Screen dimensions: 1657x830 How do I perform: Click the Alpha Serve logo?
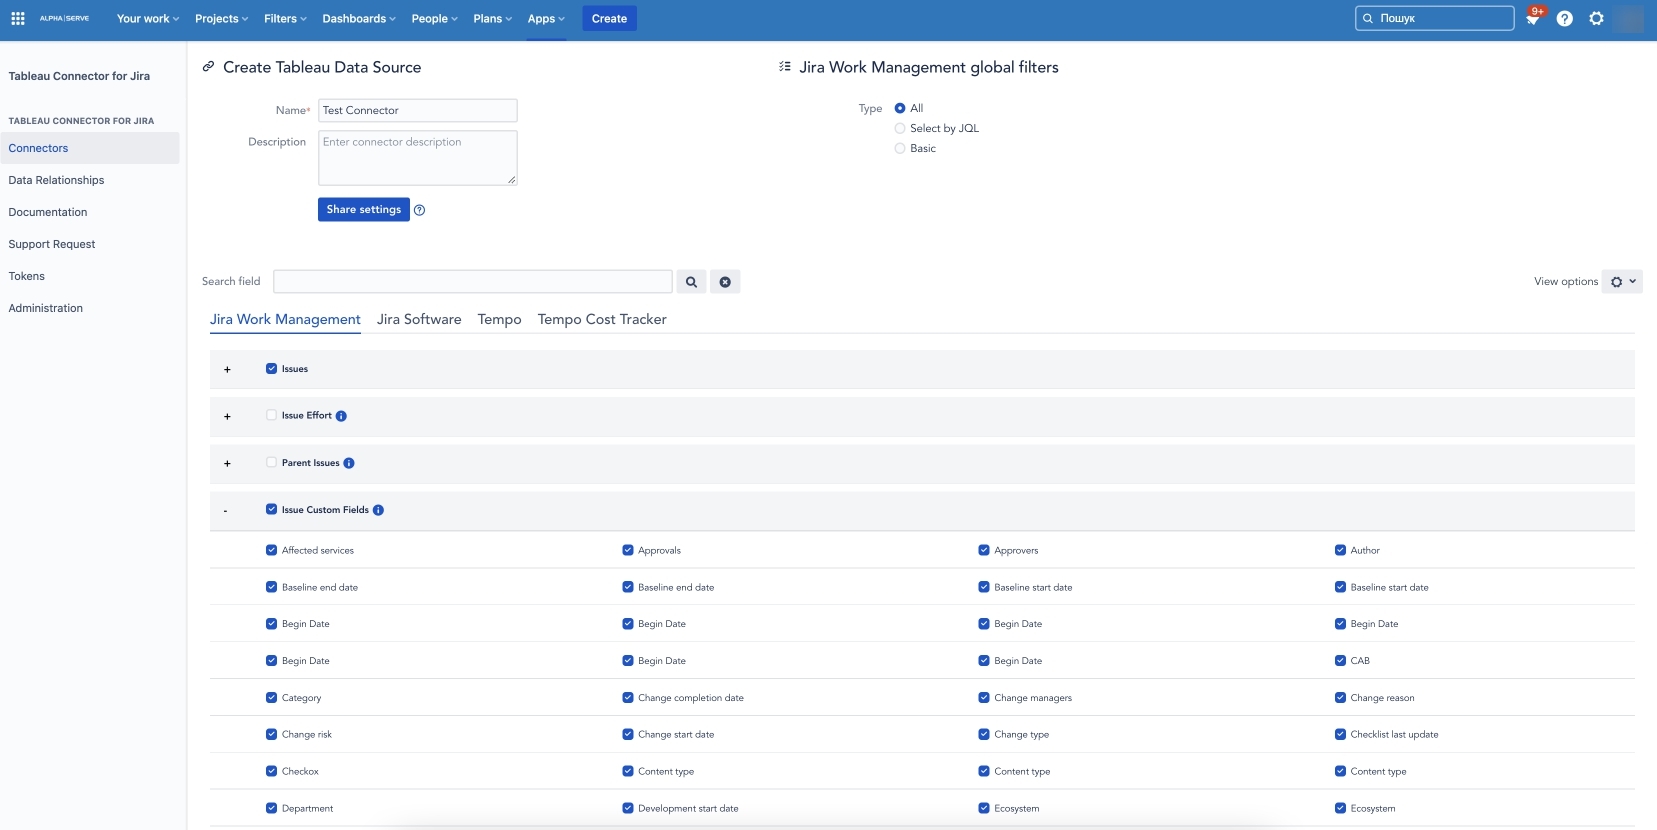coord(64,18)
